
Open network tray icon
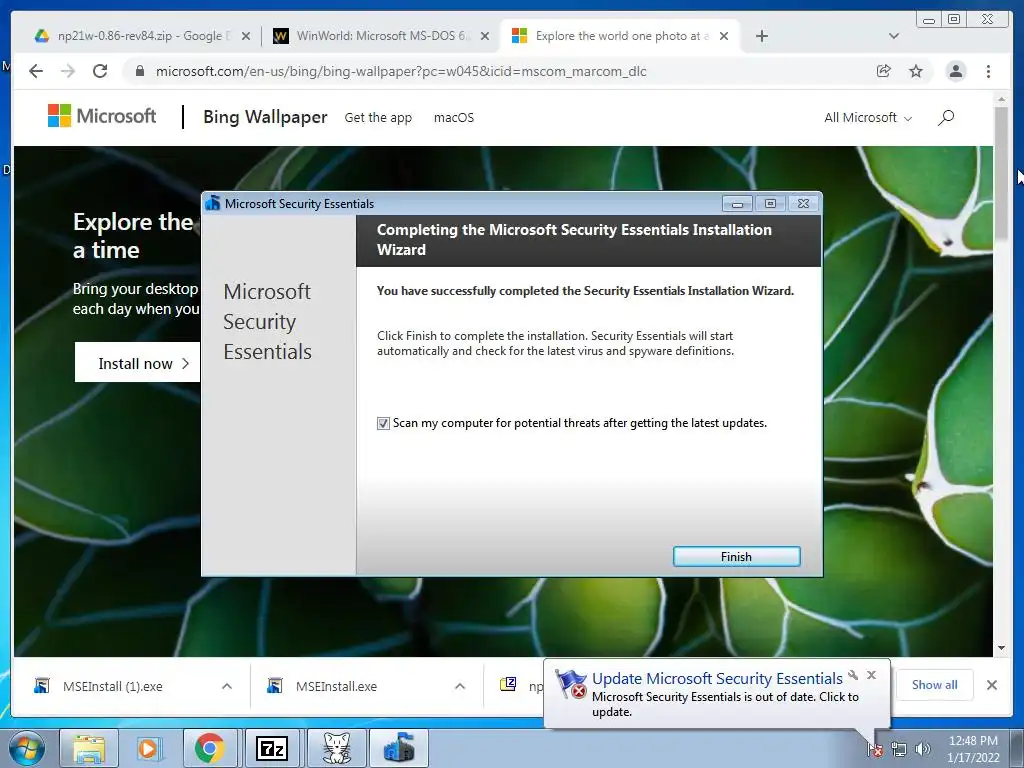[x=899, y=749]
